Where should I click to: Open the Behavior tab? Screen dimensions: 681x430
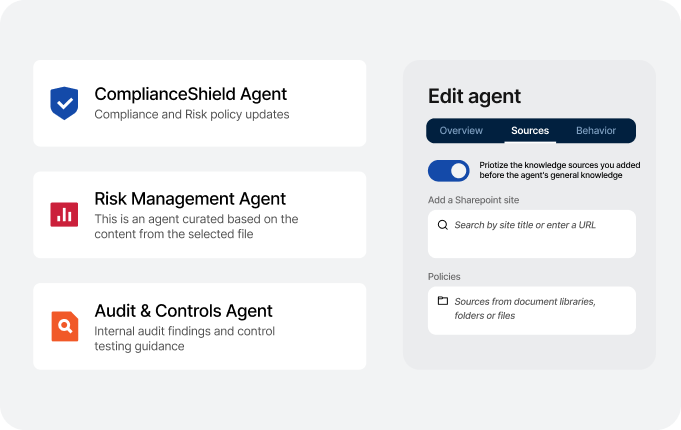pos(596,131)
